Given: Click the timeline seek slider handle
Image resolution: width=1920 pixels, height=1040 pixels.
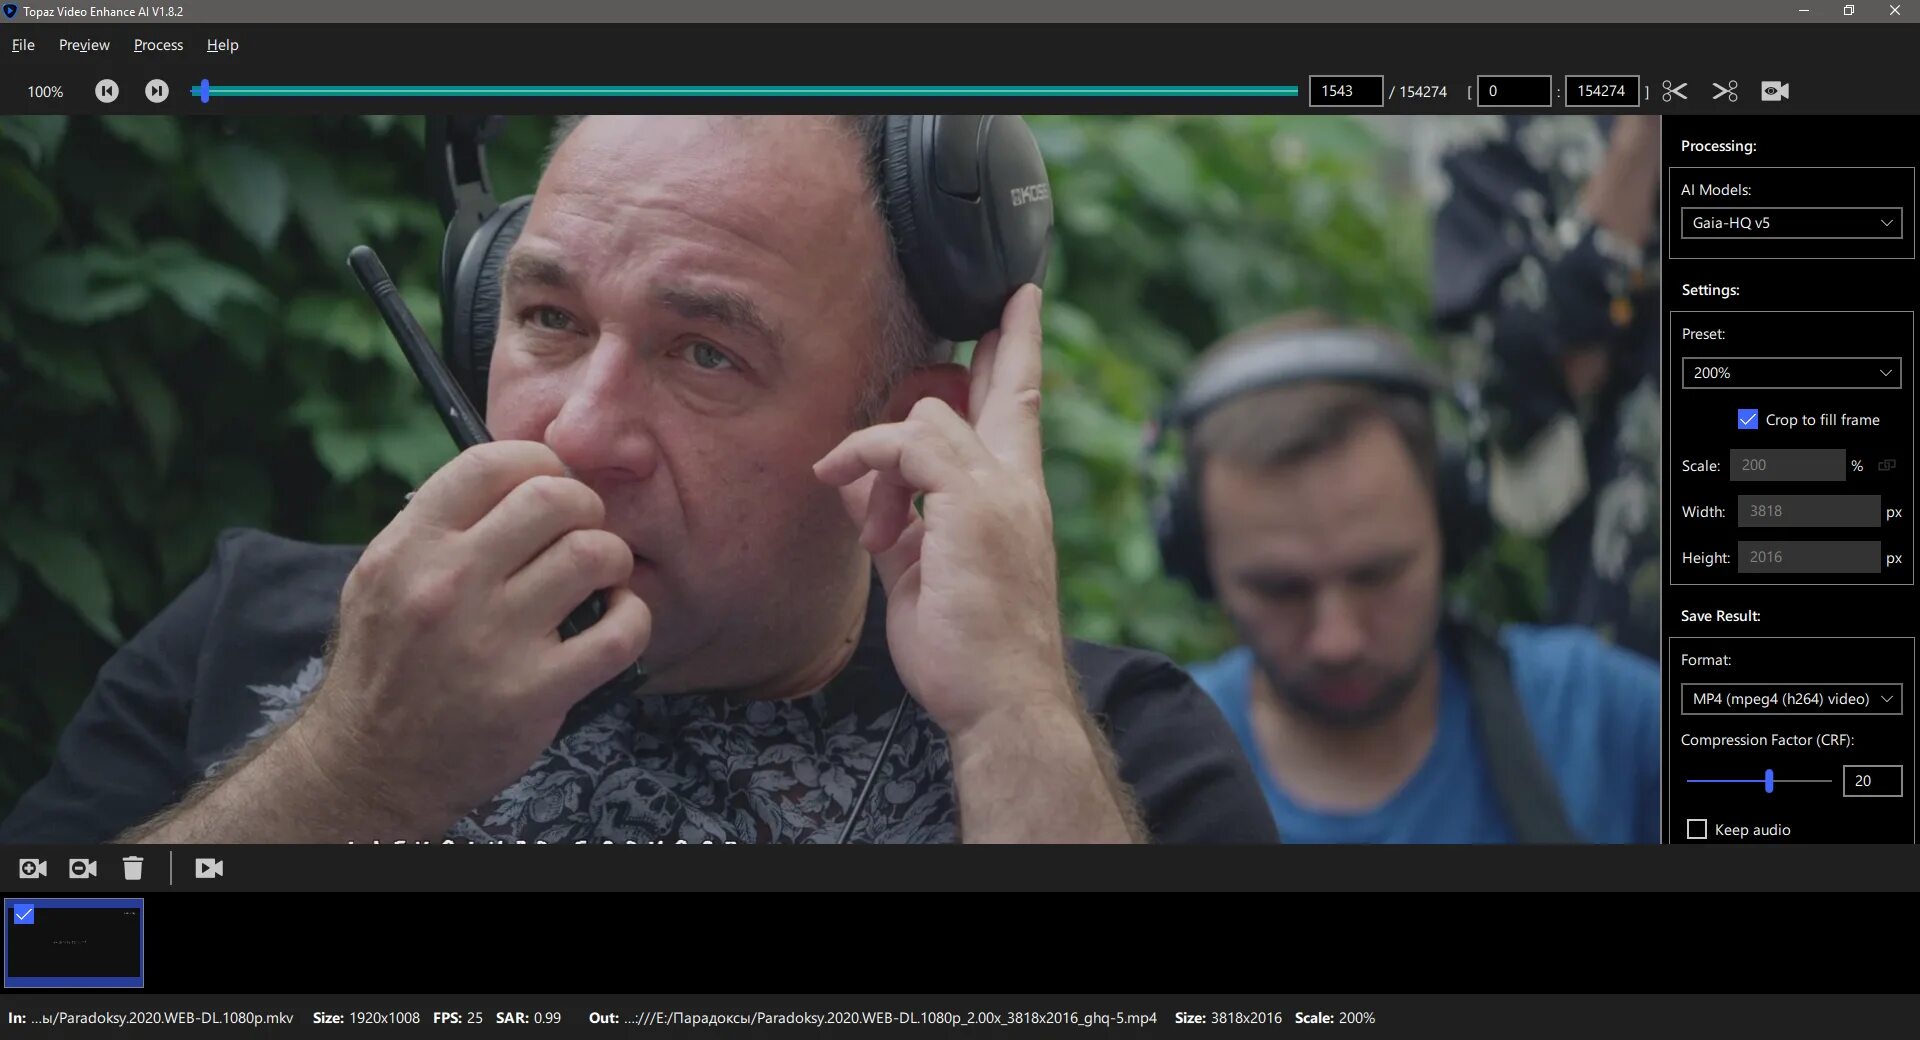Looking at the screenshot, I should pyautogui.click(x=204, y=91).
